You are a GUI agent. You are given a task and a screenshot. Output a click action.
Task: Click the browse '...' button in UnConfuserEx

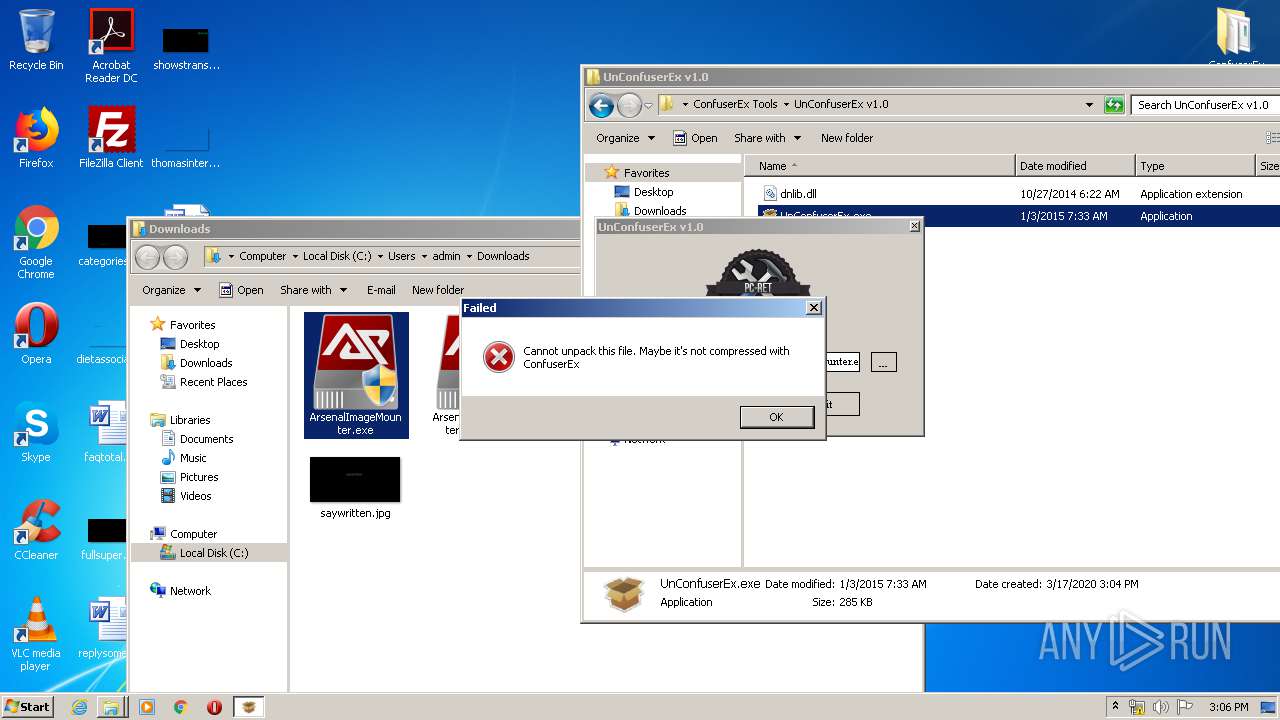point(883,363)
